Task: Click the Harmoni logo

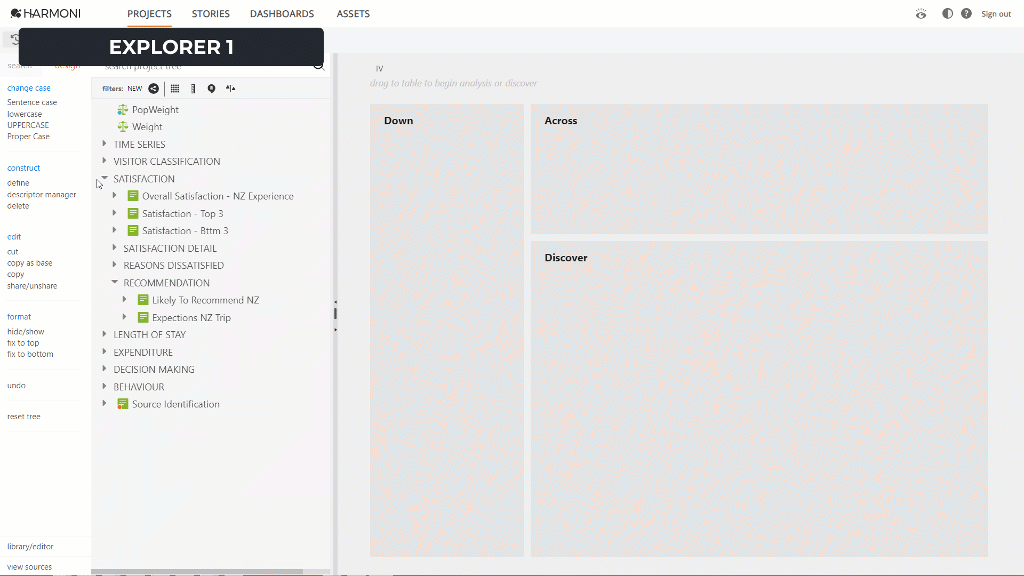Action: [x=46, y=14]
